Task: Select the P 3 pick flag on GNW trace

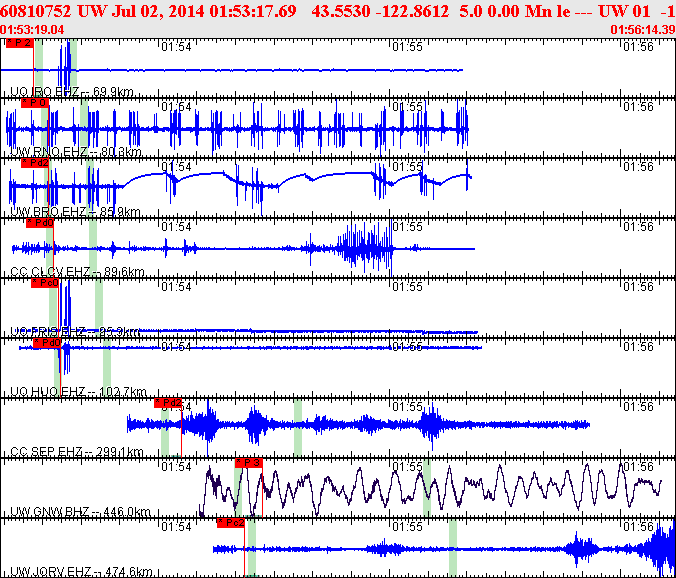Action: click(249, 463)
